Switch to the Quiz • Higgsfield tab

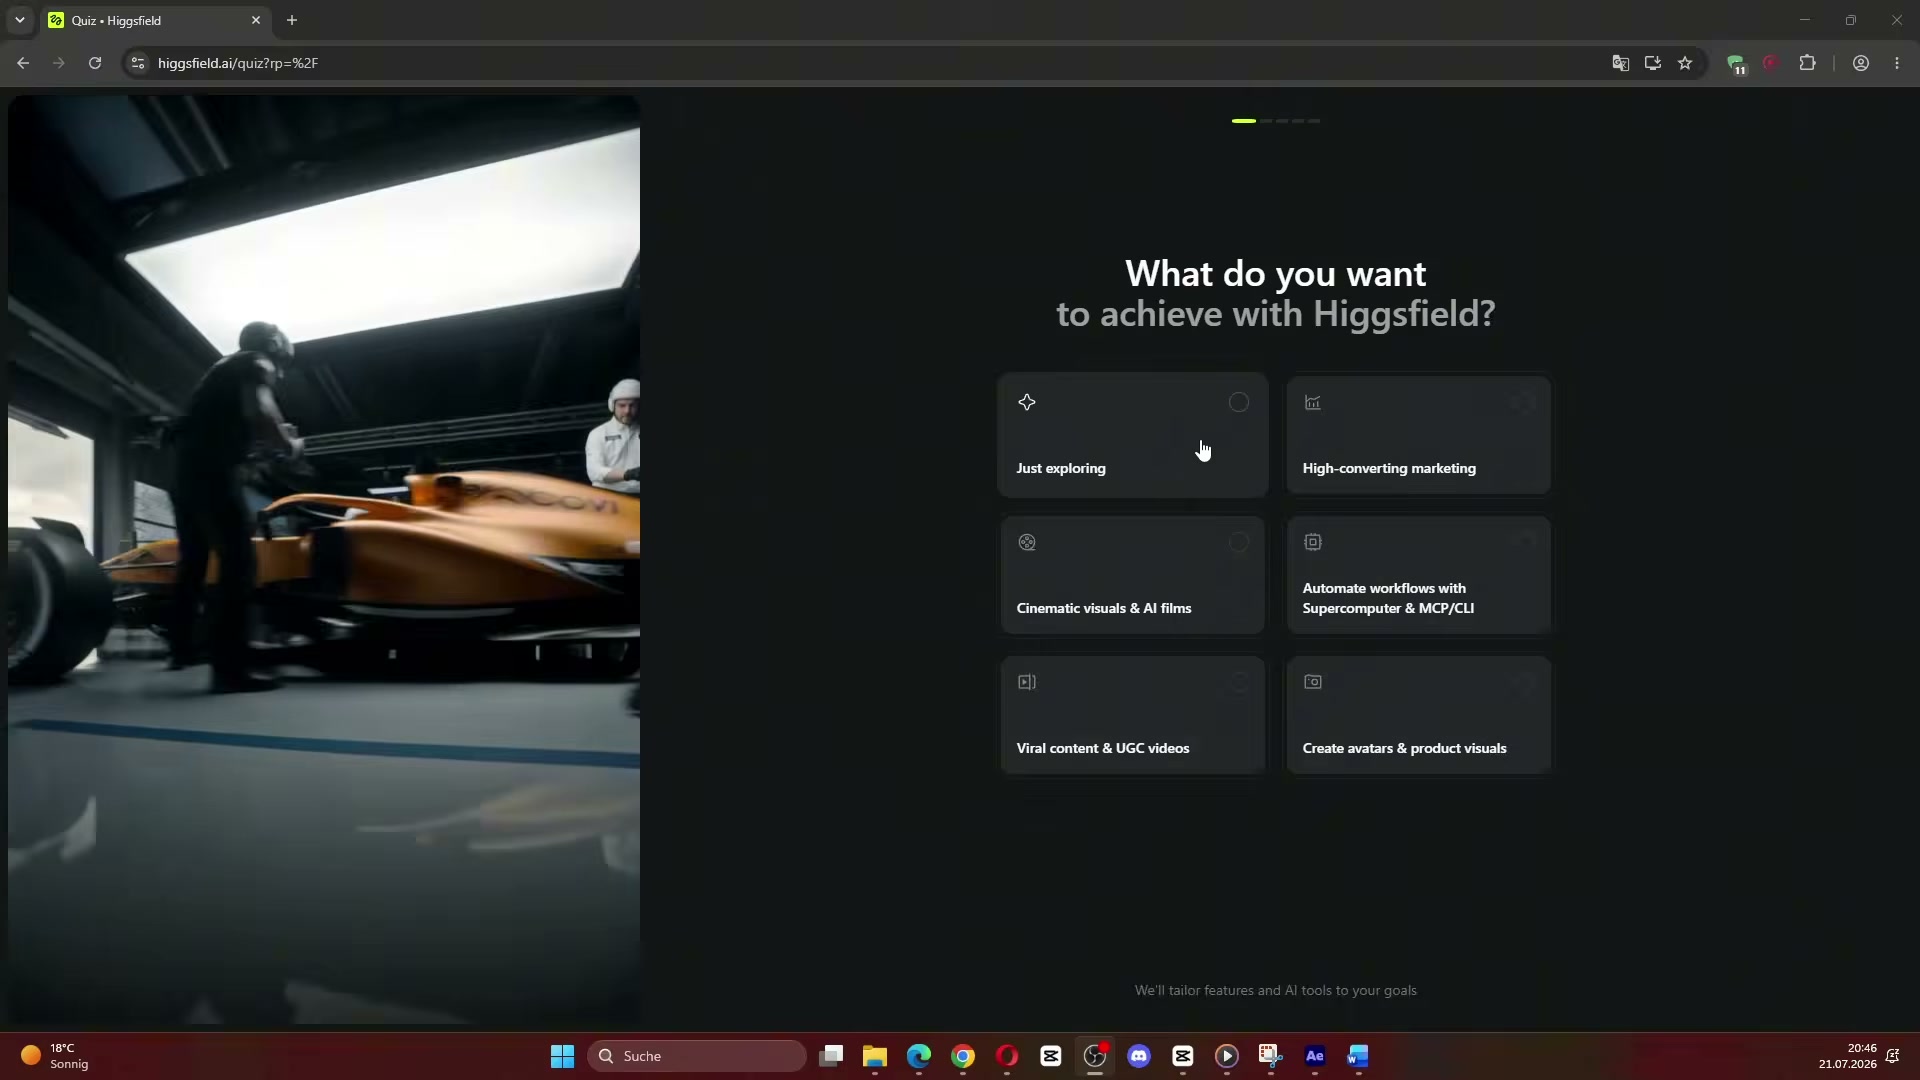(155, 21)
